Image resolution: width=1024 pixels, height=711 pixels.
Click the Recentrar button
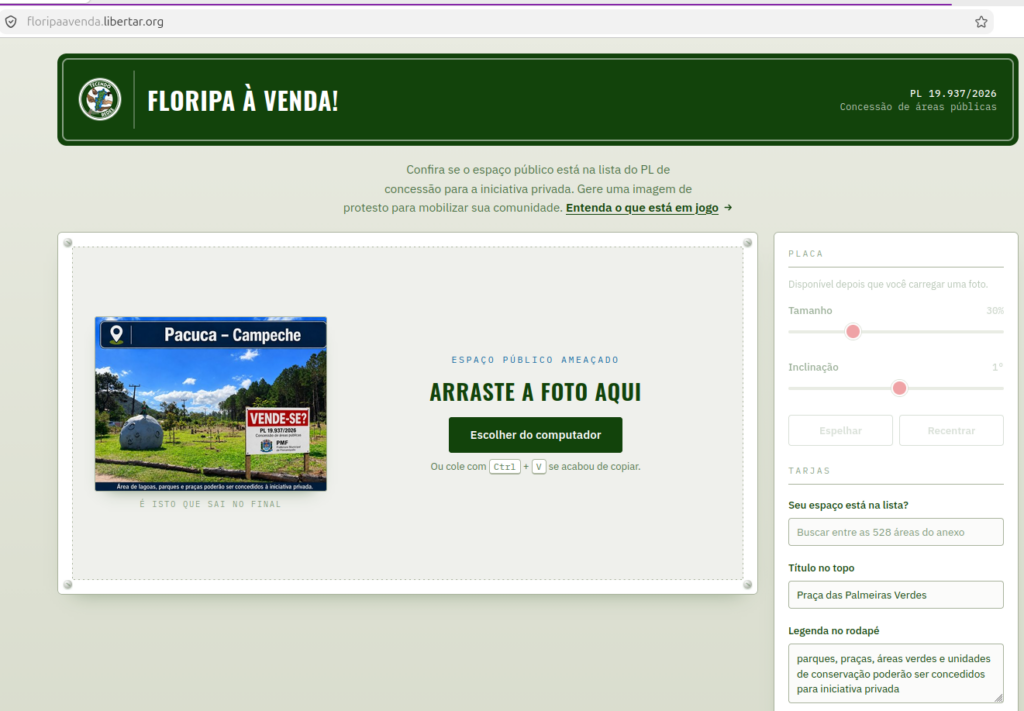click(x=952, y=430)
